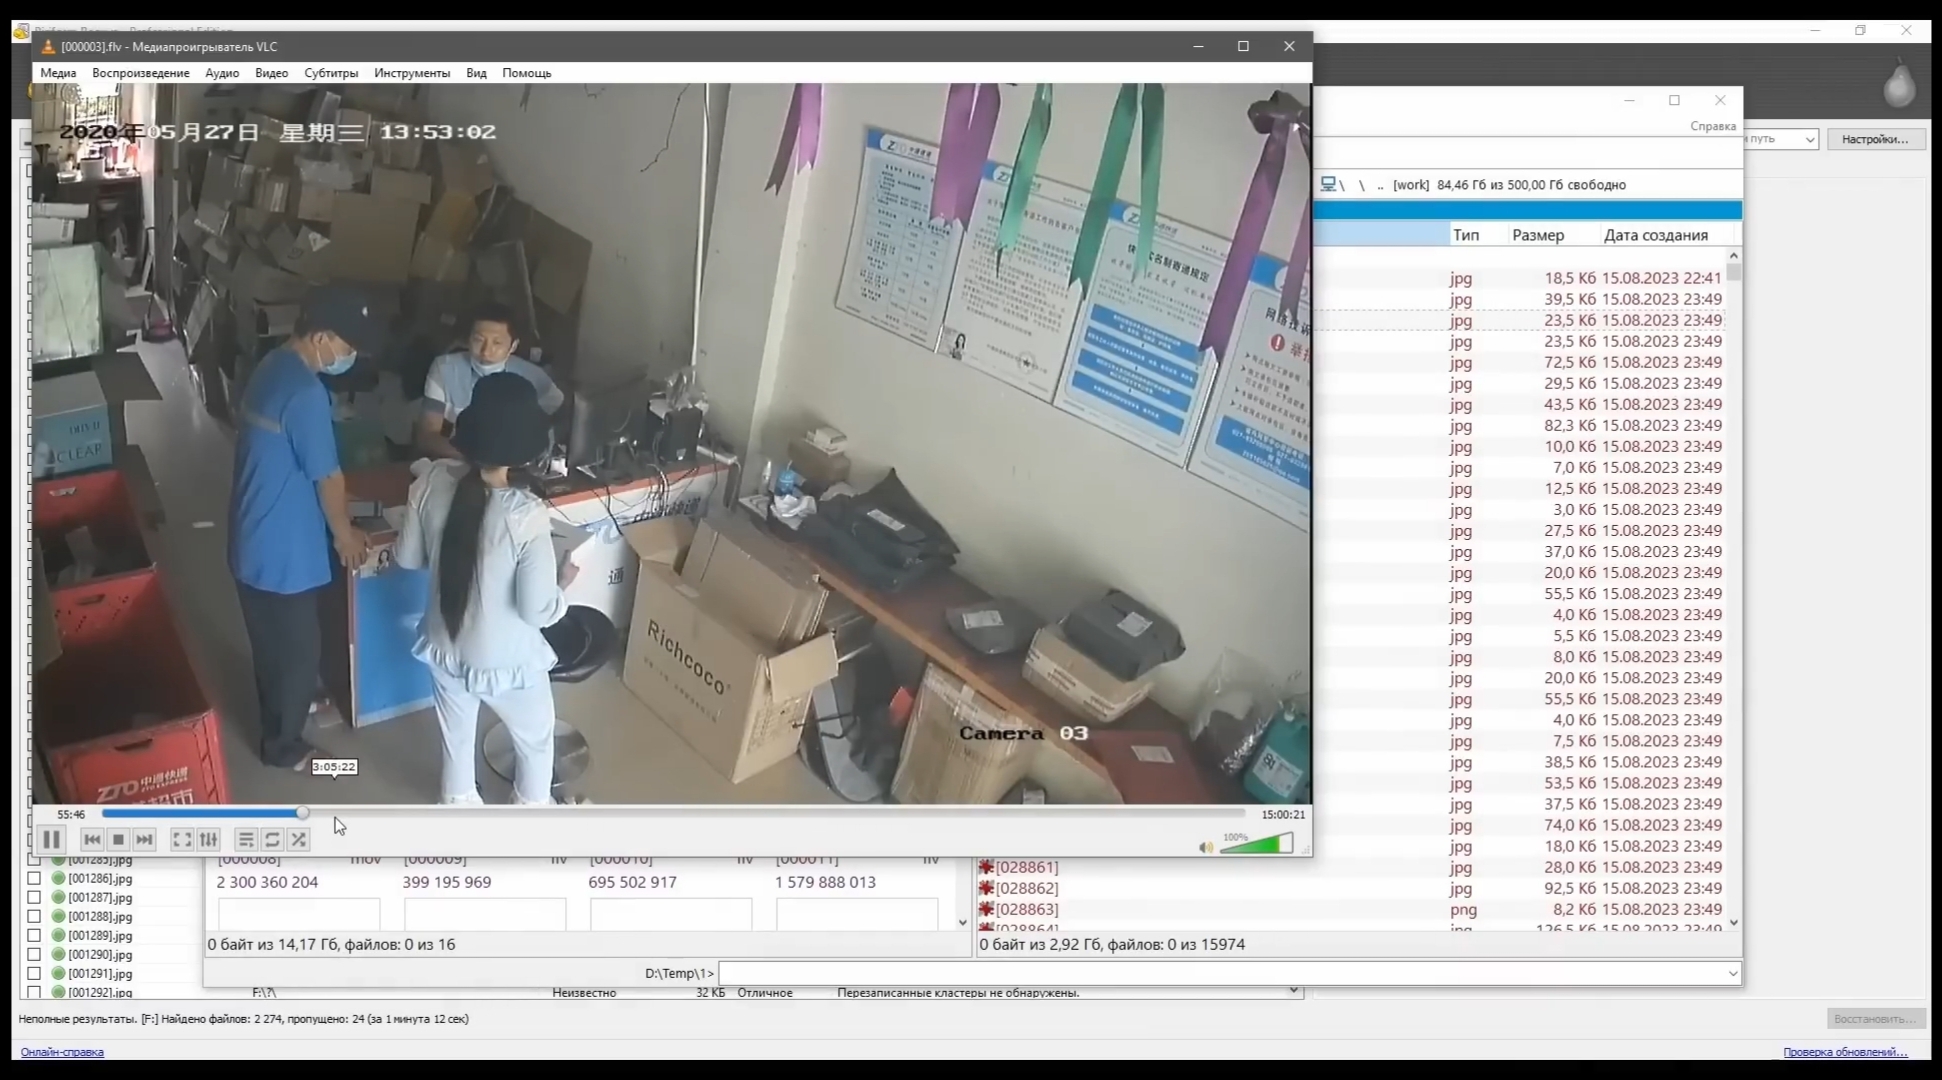Open extended settings equalizer icon
Viewport: 1942px width, 1080px height.
point(208,840)
